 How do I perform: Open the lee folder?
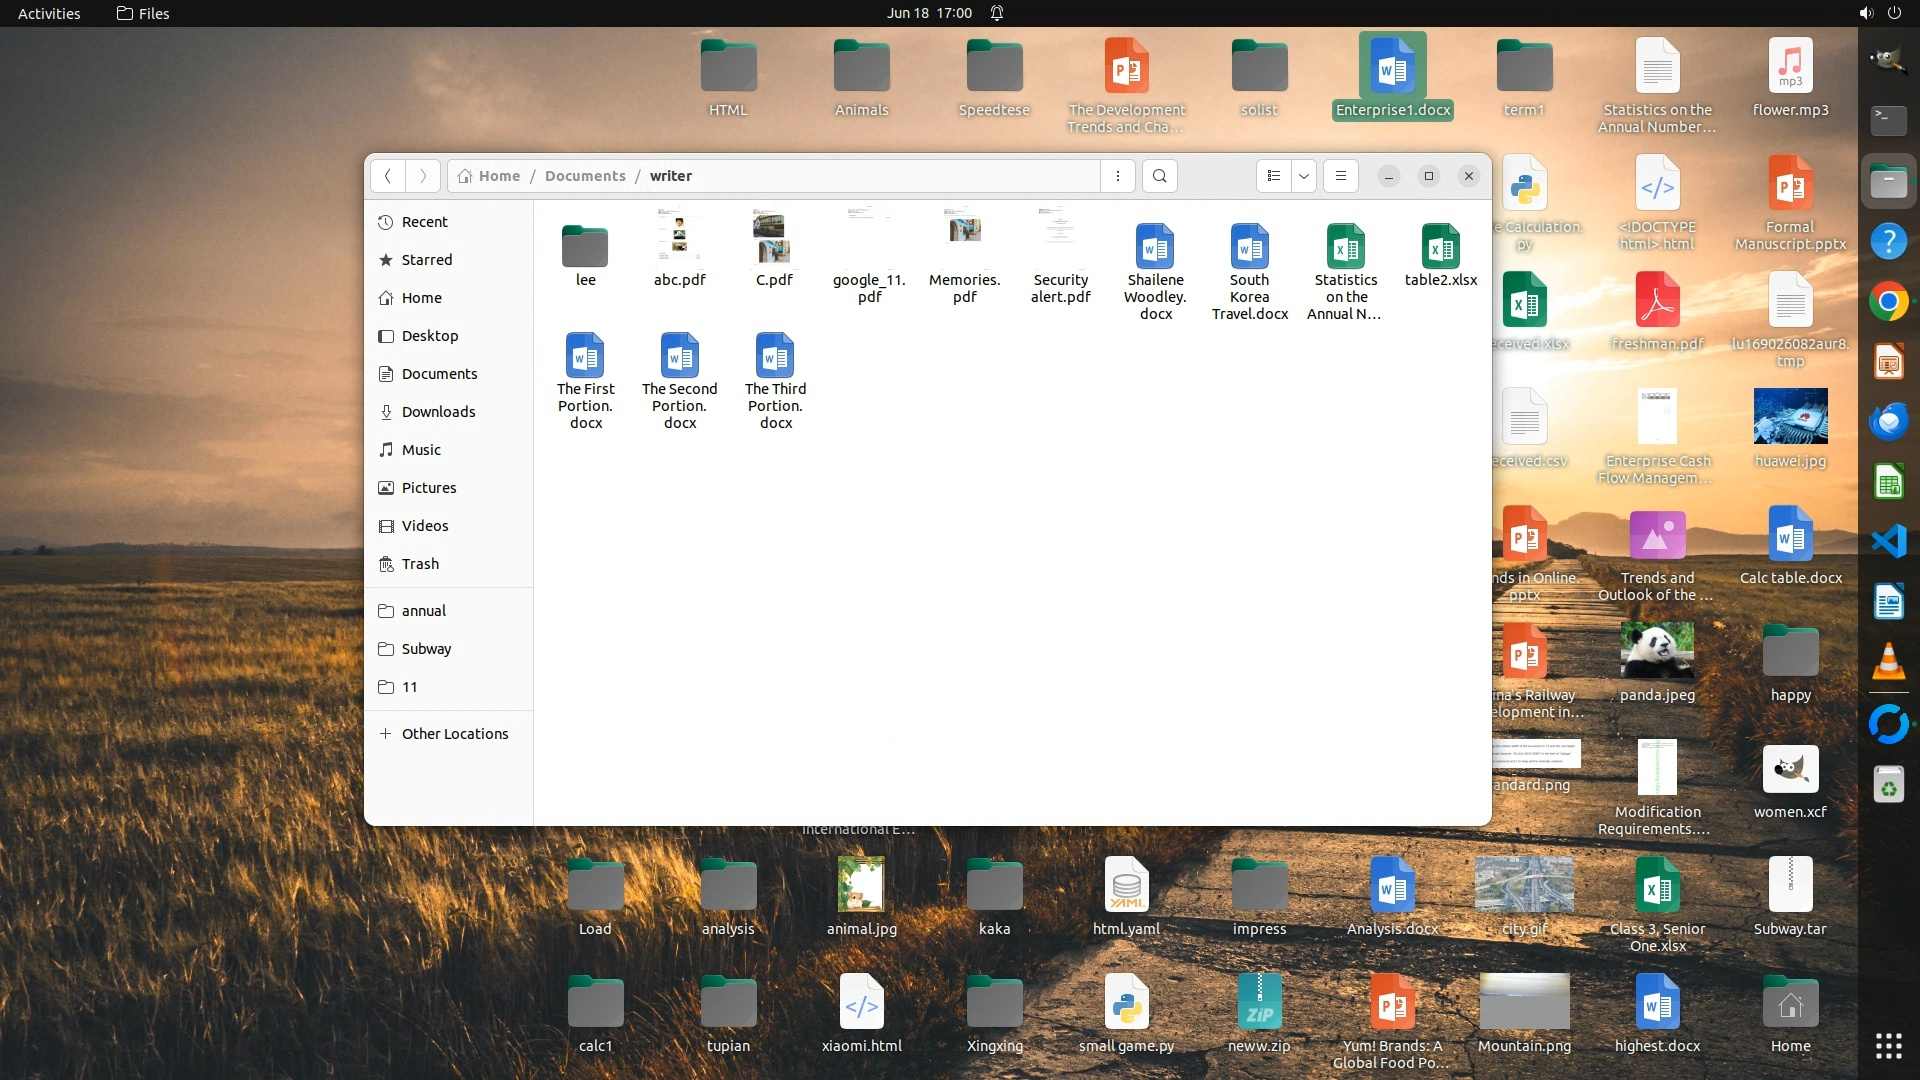pos(585,248)
